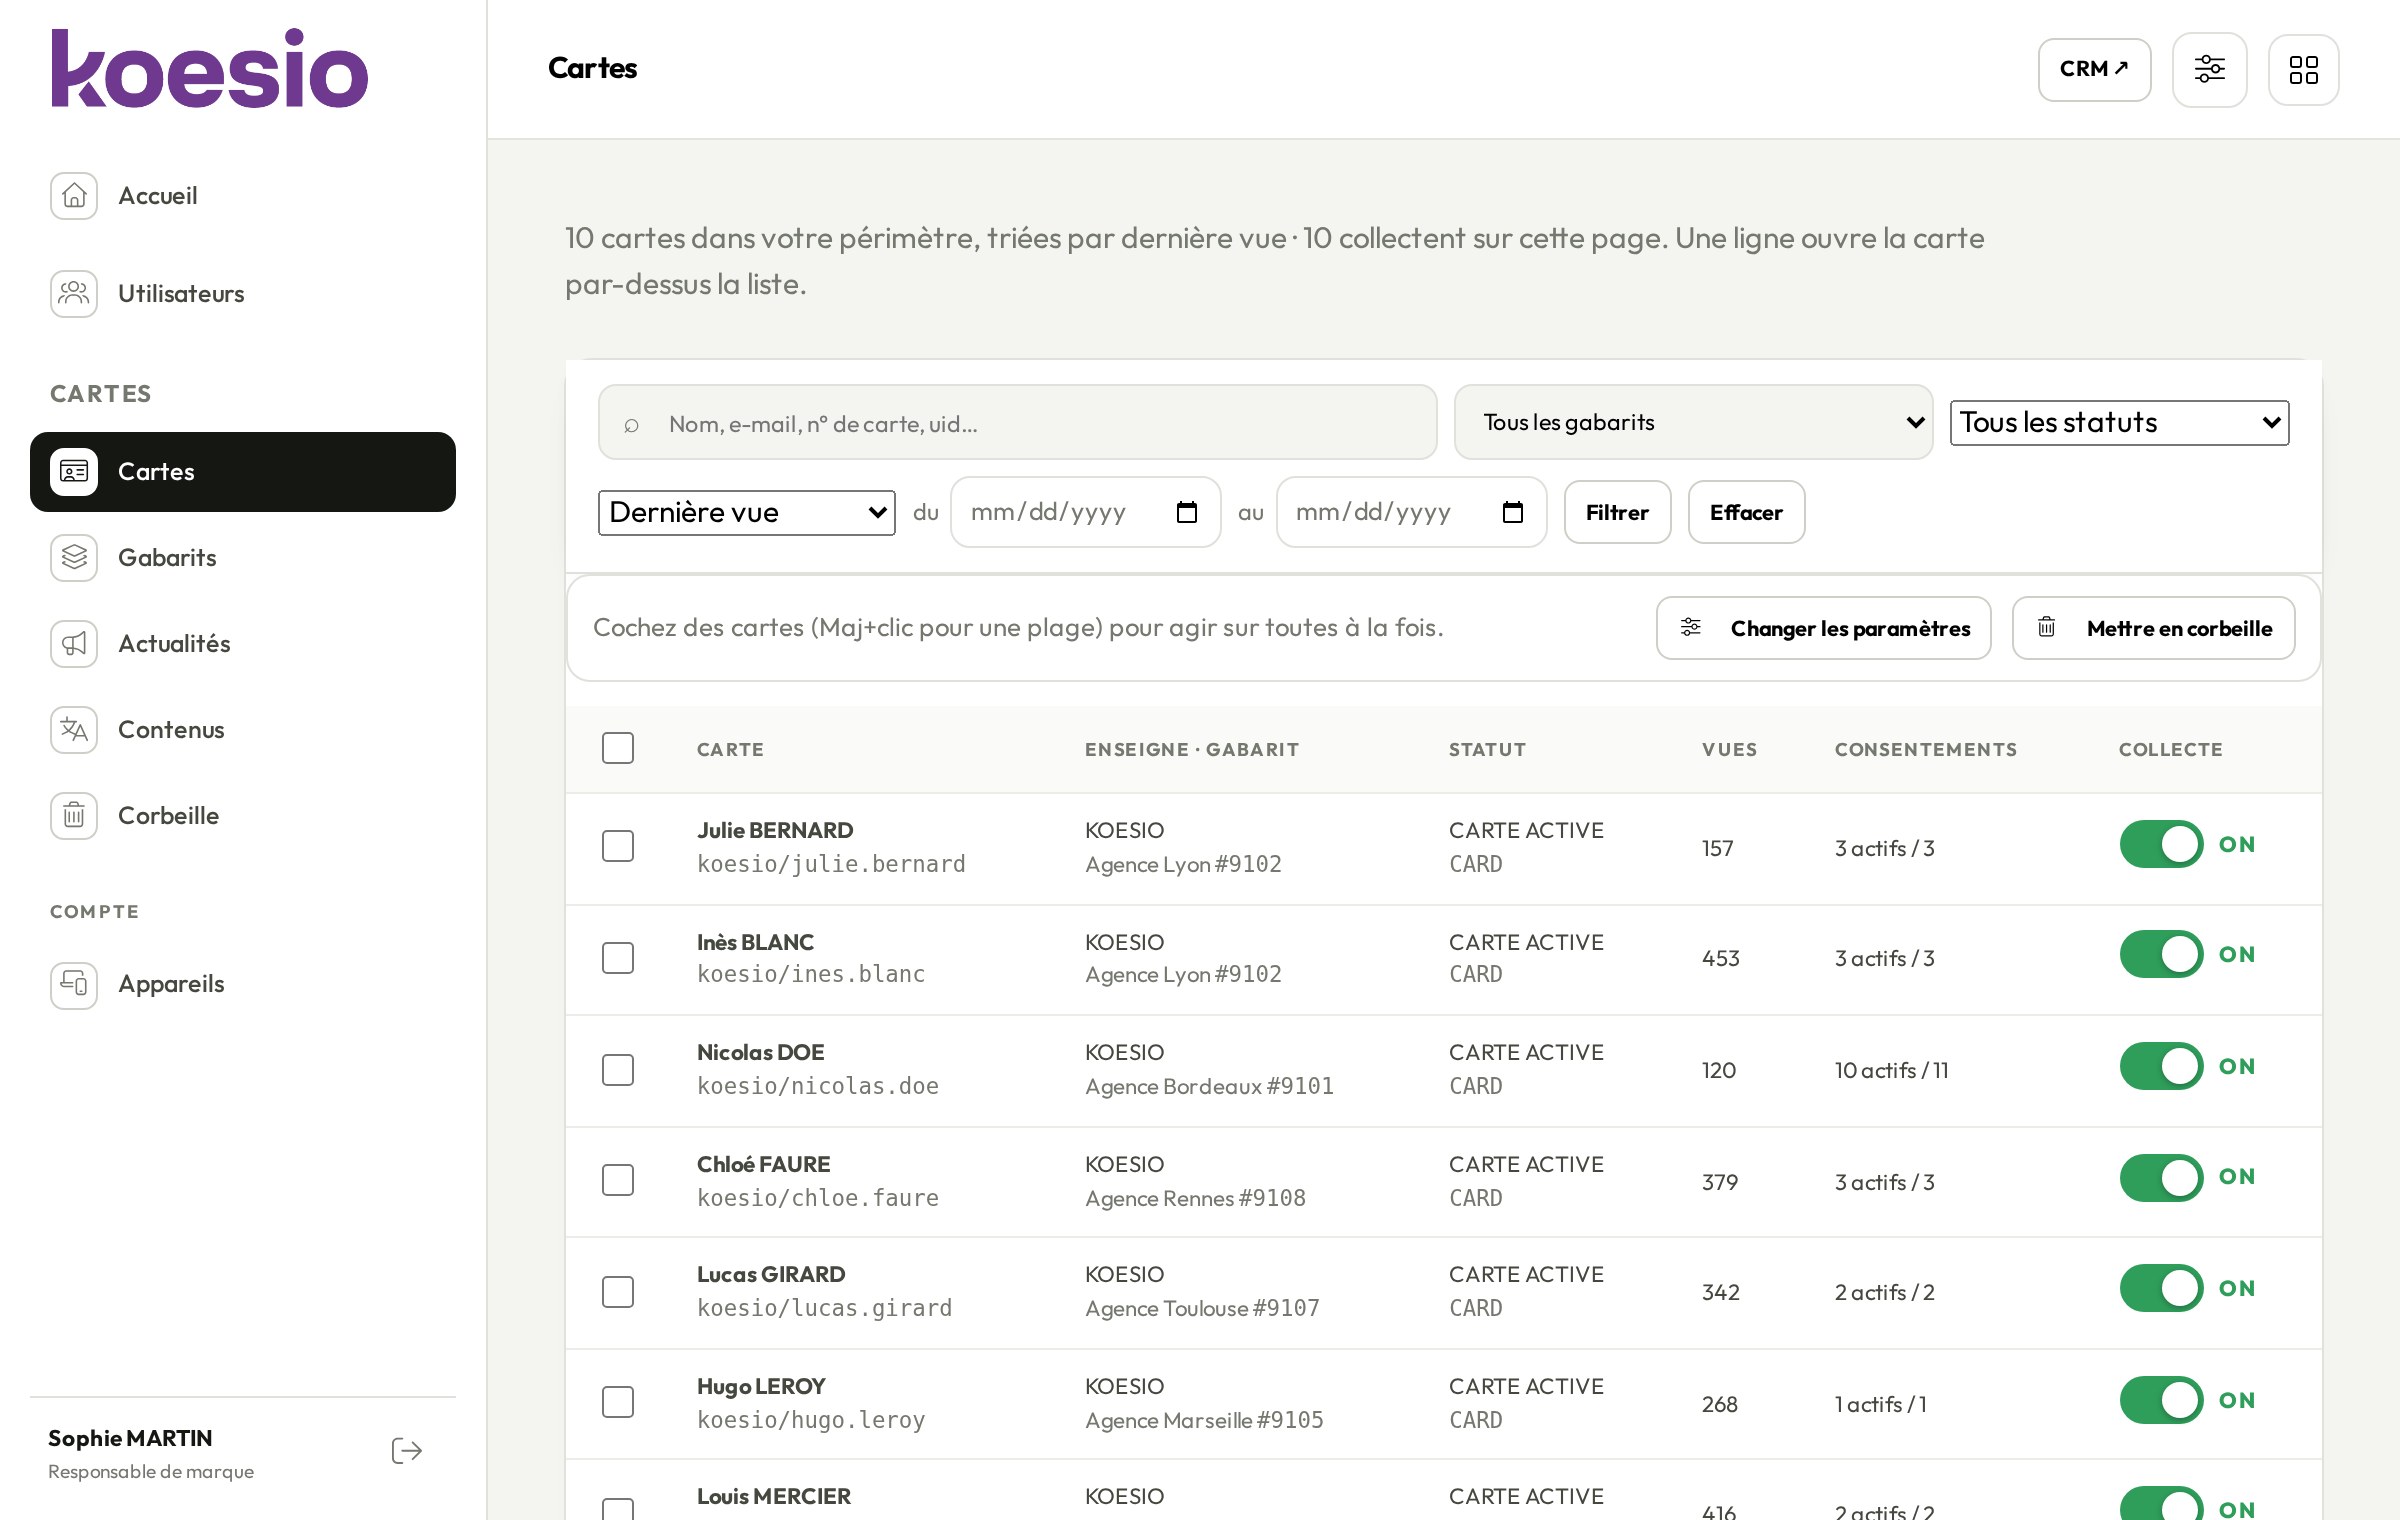Viewport: 2400px width, 1520px height.
Task: Open the sliders settings icon in header
Action: [2209, 70]
